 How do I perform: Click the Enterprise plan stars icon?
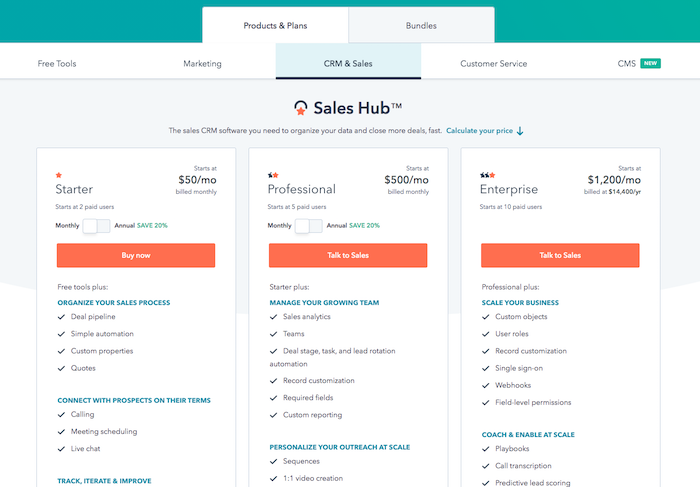[486, 174]
